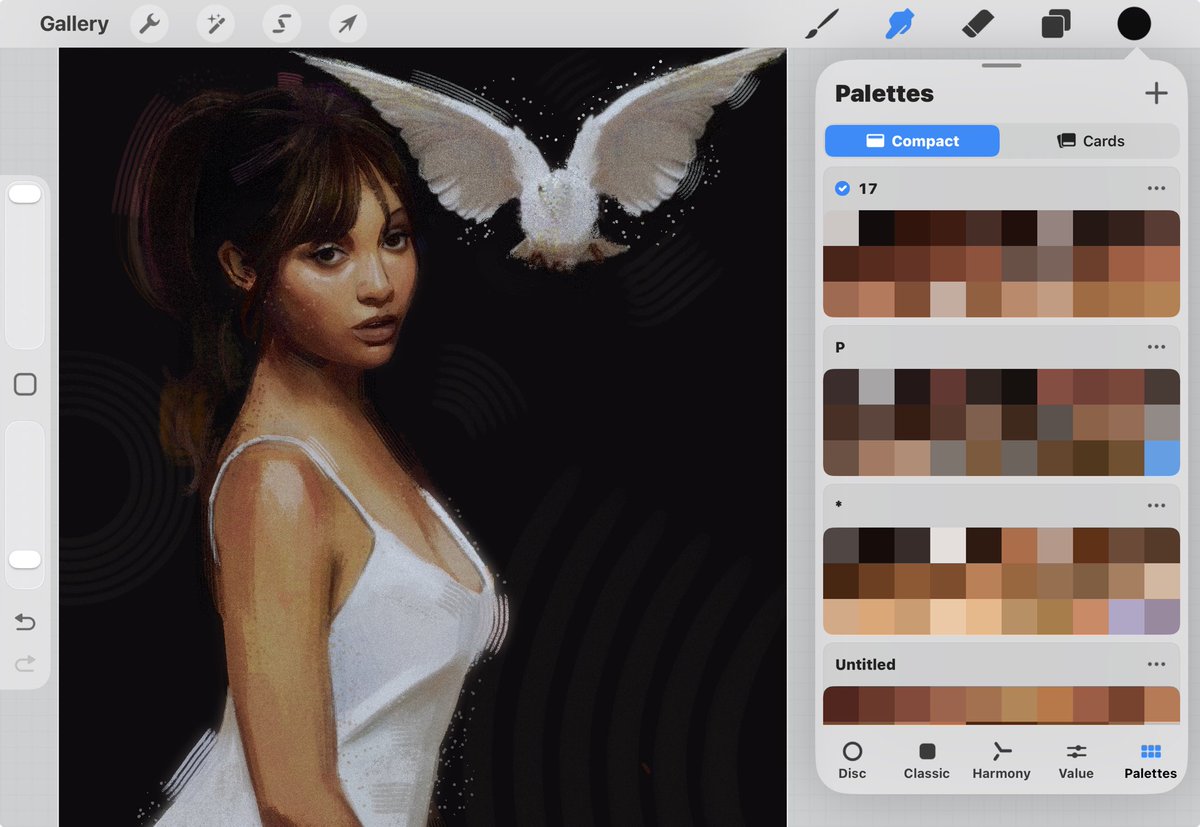Pick first dark gray swatch in palette *
Screen dimensions: 1200x827
(840, 545)
